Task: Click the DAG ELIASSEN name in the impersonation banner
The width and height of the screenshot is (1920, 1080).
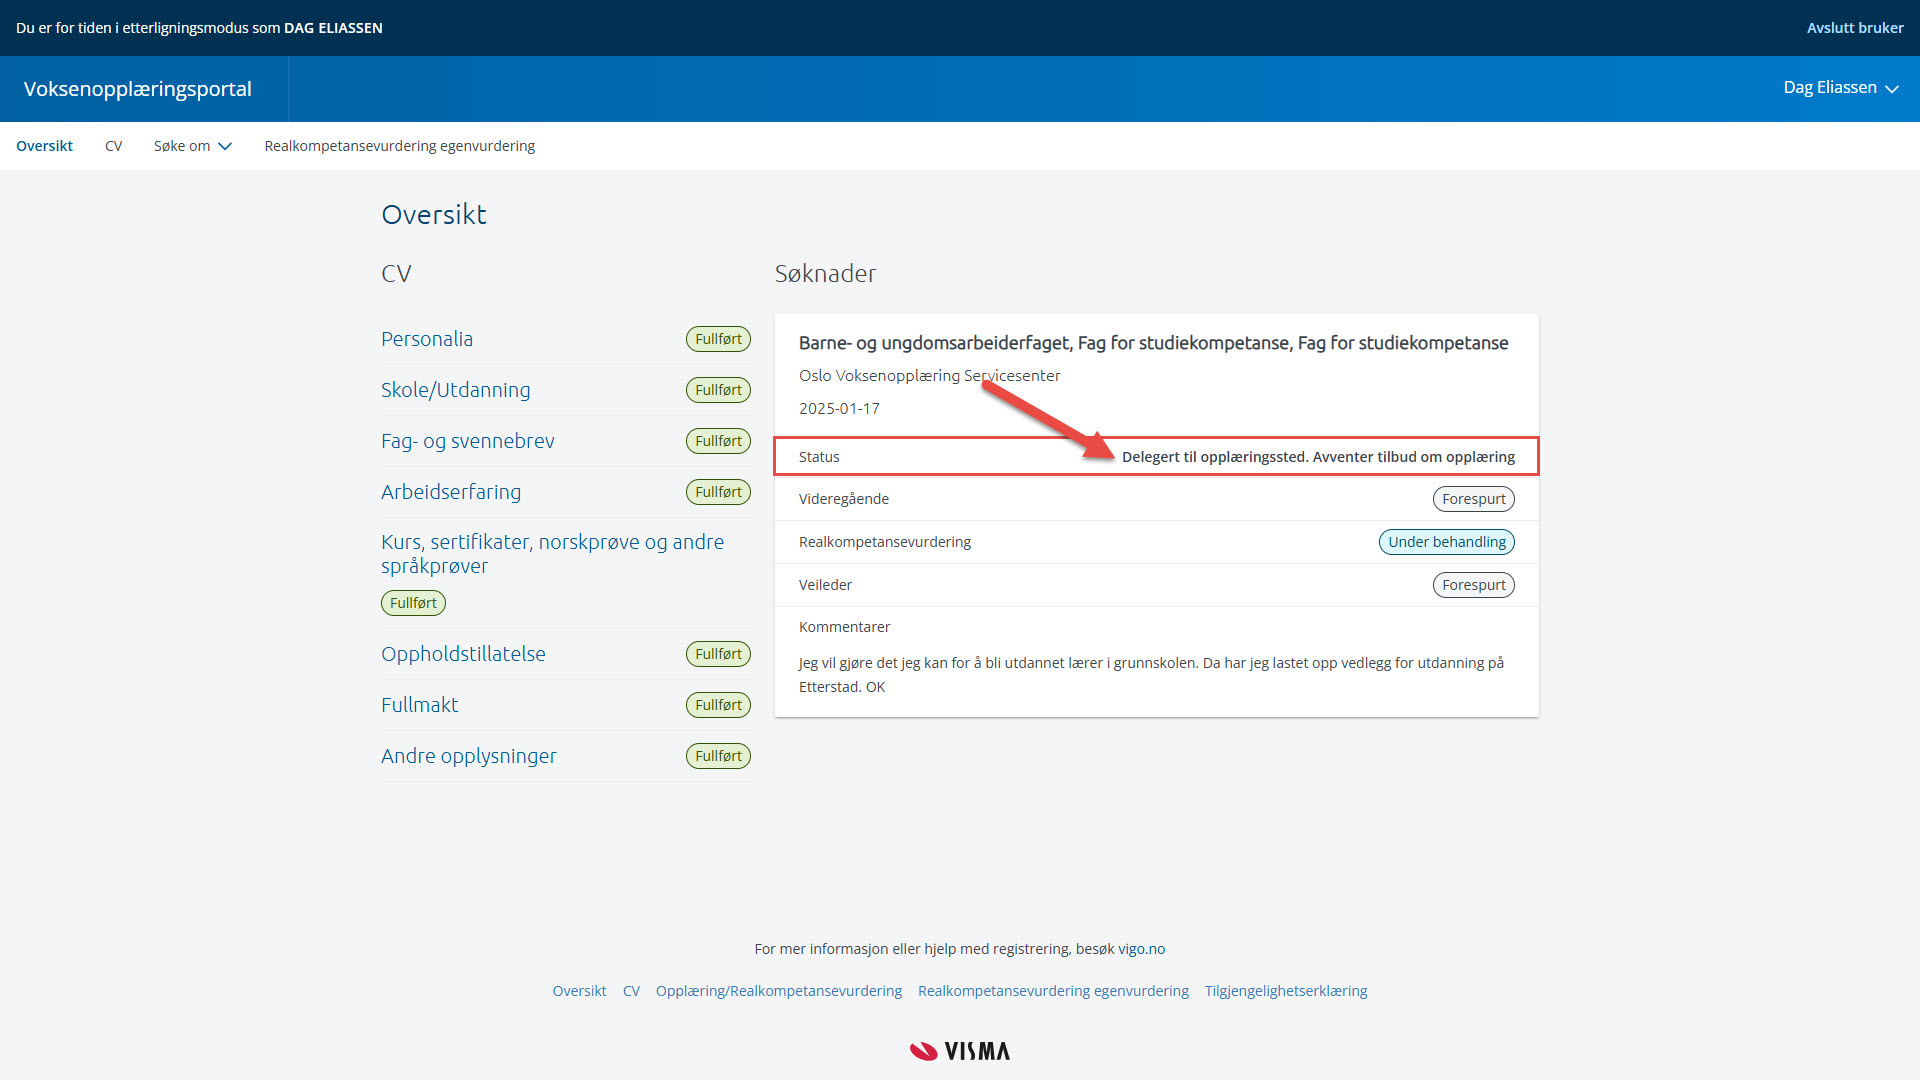Action: point(333,28)
